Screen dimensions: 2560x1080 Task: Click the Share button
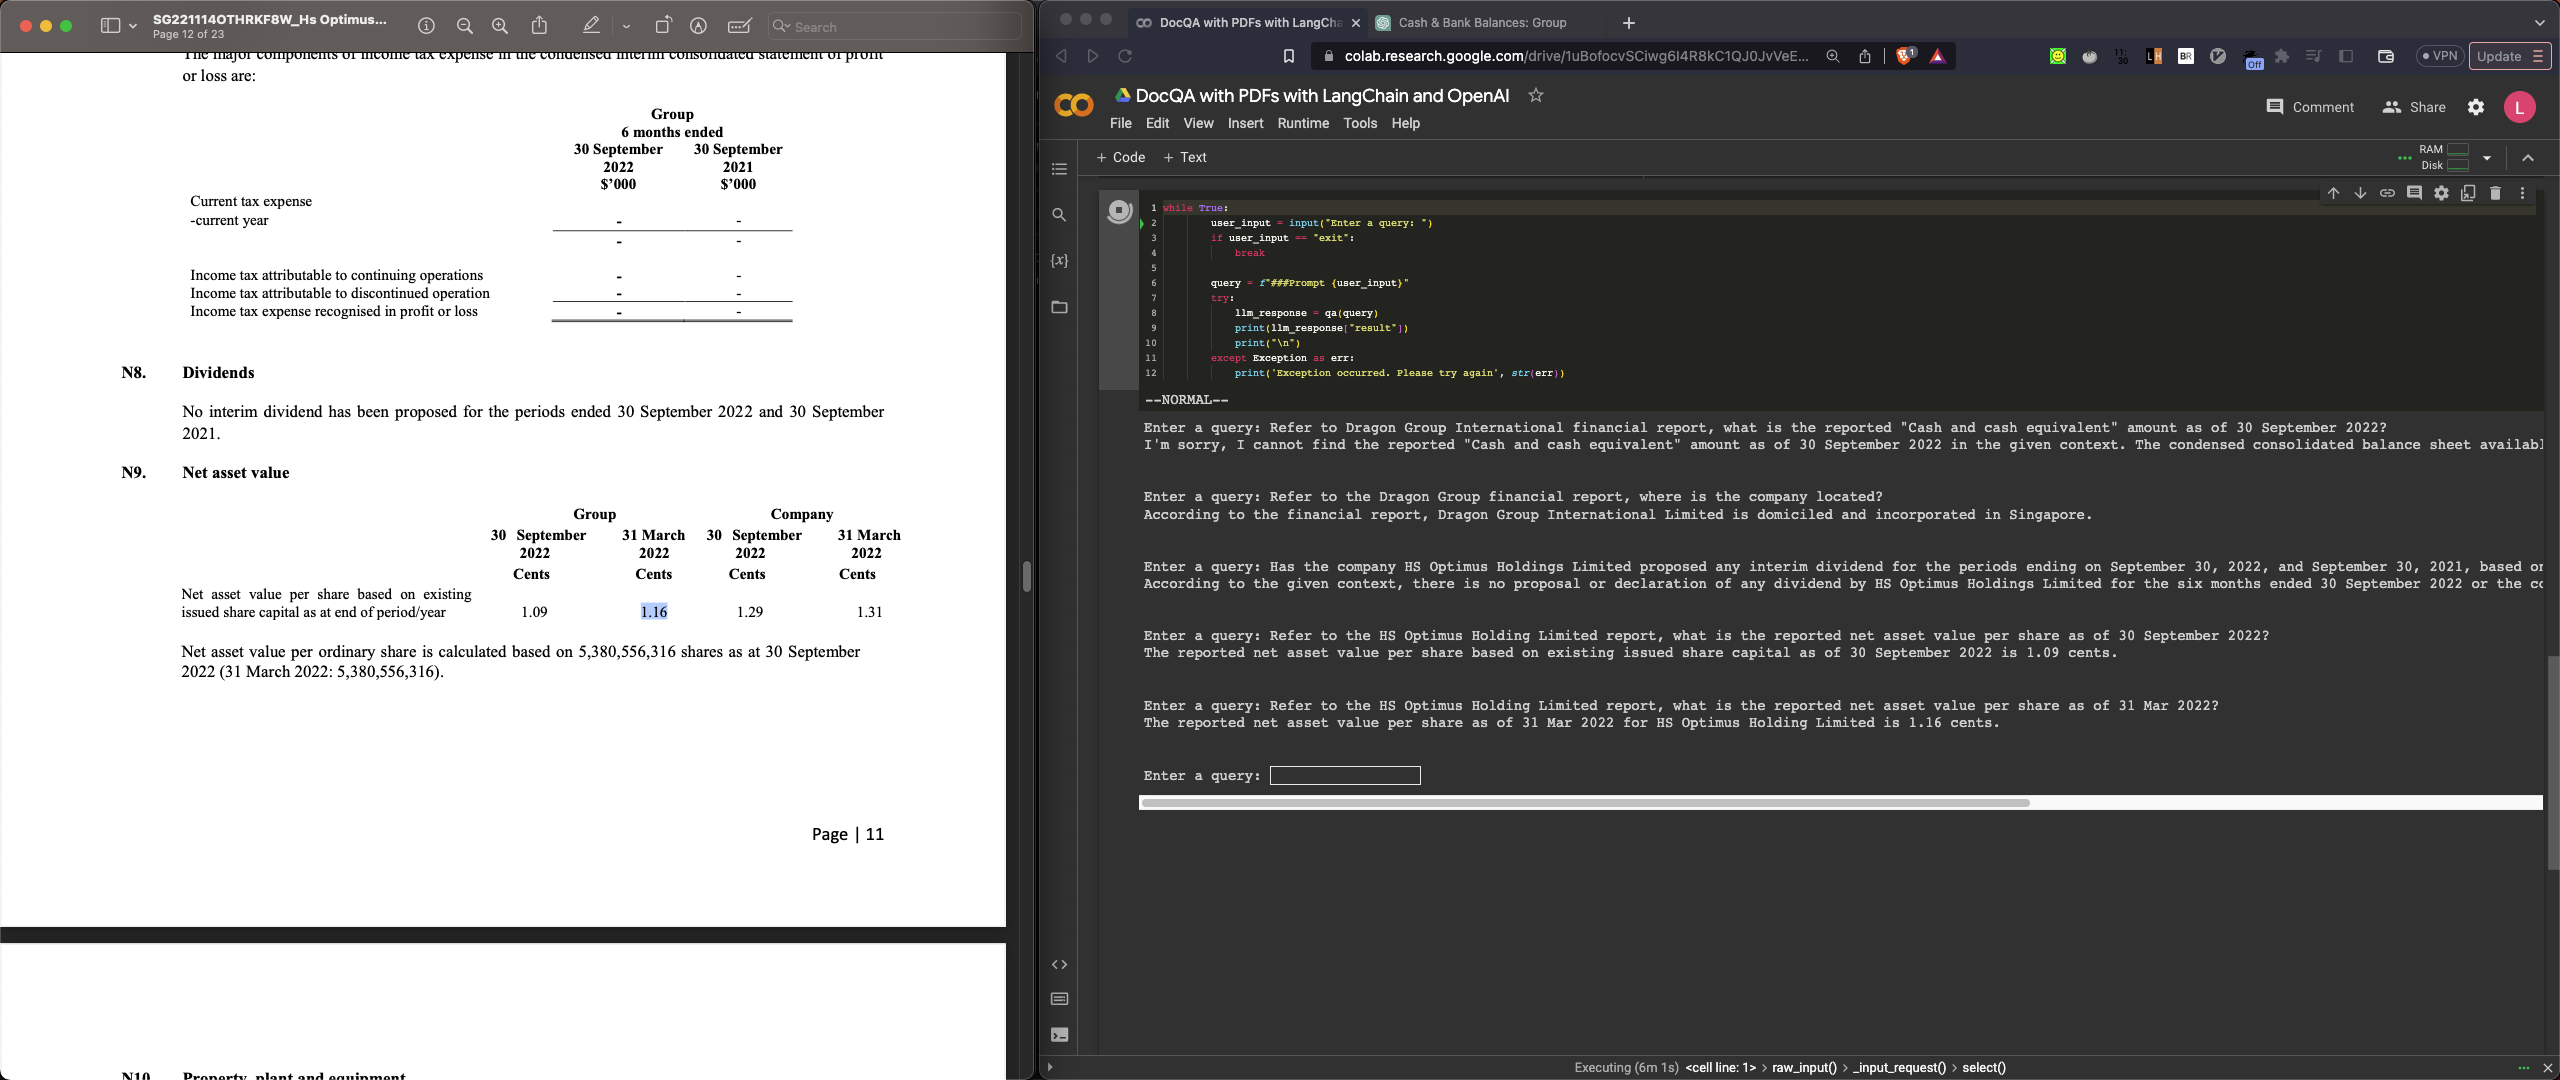pos(2414,107)
